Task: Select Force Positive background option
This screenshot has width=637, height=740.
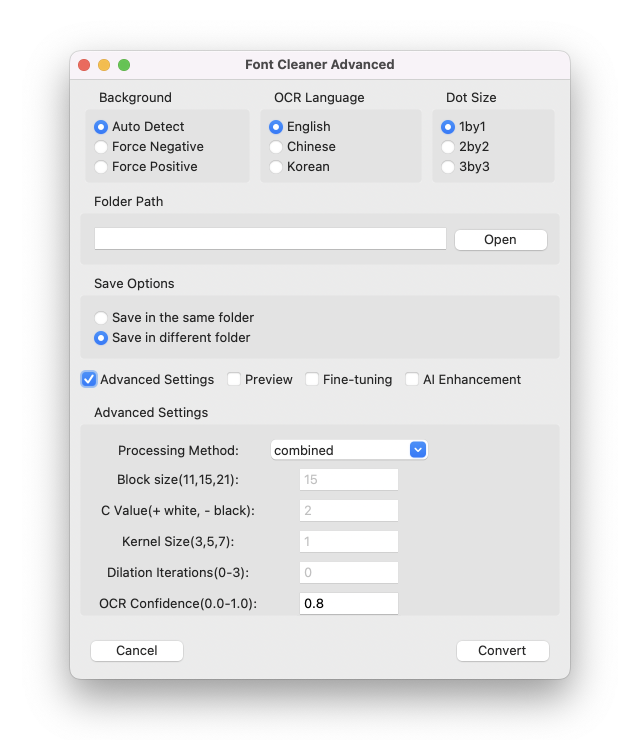Action: tap(101, 167)
